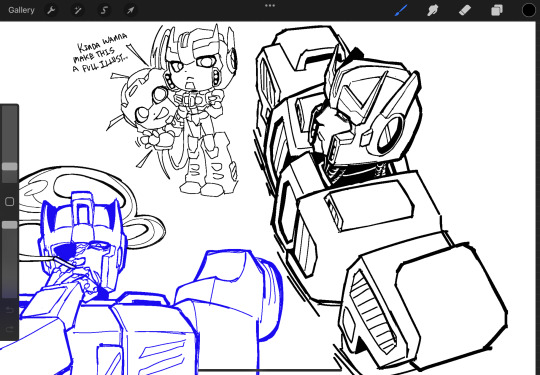Tap the redo arrow on sidebar
The width and height of the screenshot is (540, 375).
[x=10, y=329]
